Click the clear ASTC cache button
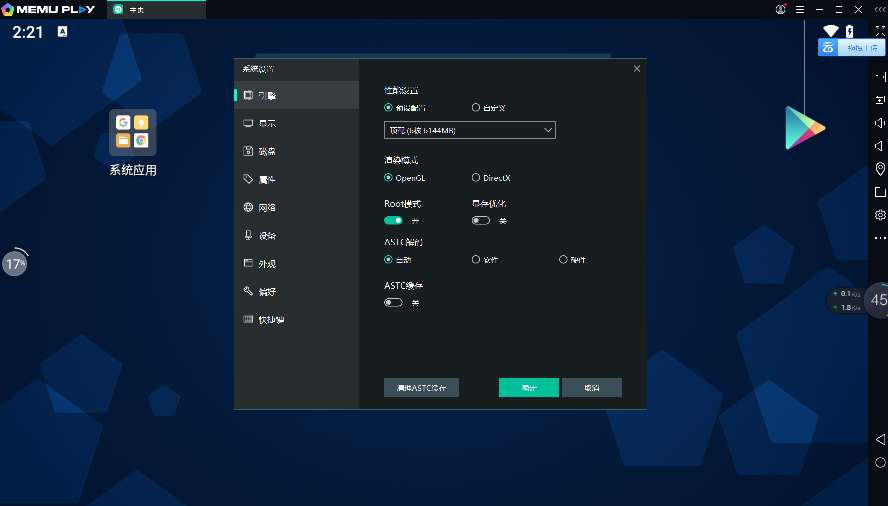888x506 pixels. [x=421, y=388]
